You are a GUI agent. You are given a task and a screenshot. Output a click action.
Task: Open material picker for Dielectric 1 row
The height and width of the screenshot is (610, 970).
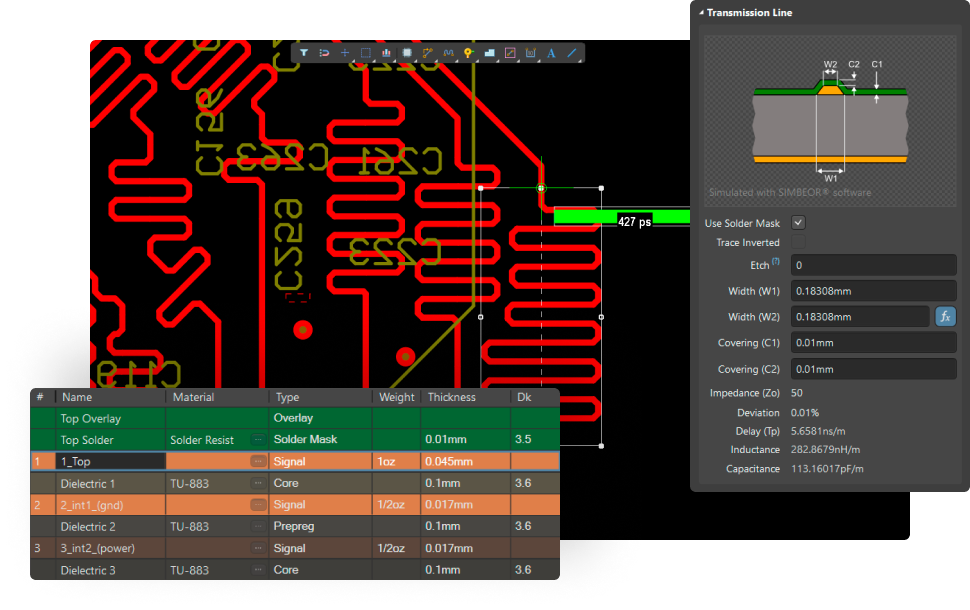pyautogui.click(x=259, y=484)
